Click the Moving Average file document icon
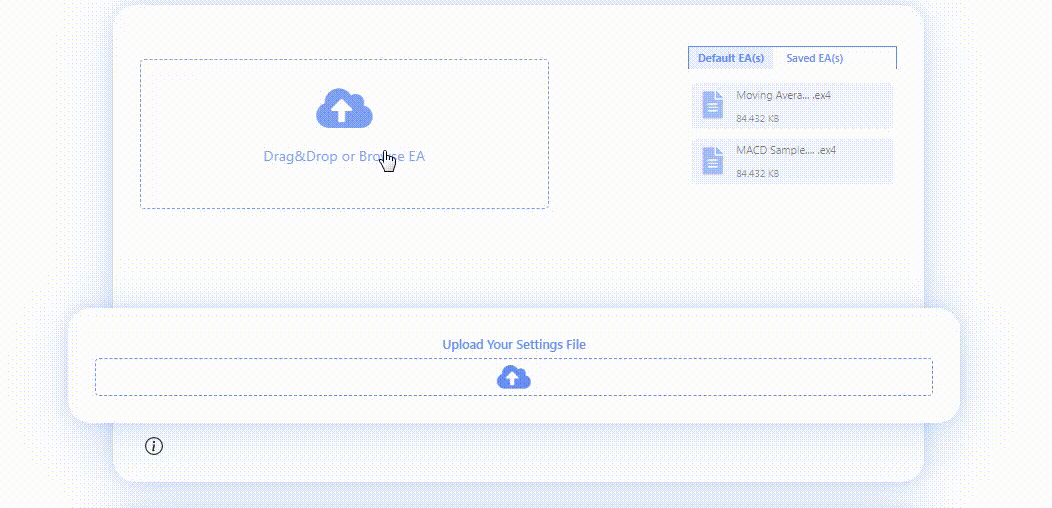 (x=713, y=106)
